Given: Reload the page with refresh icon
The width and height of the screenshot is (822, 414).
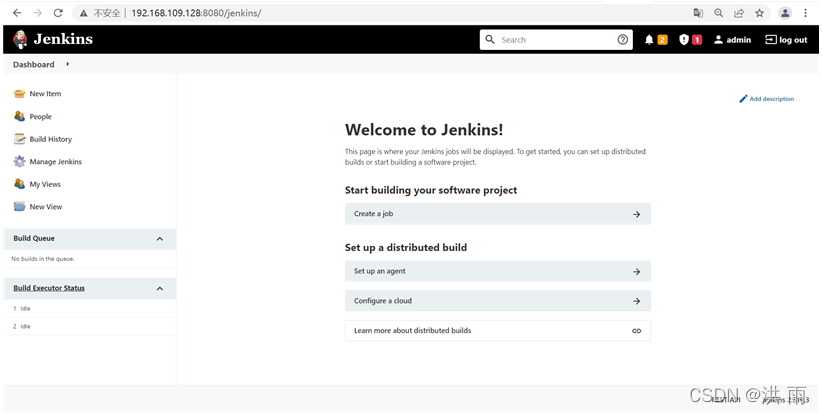Looking at the screenshot, I should pos(58,13).
